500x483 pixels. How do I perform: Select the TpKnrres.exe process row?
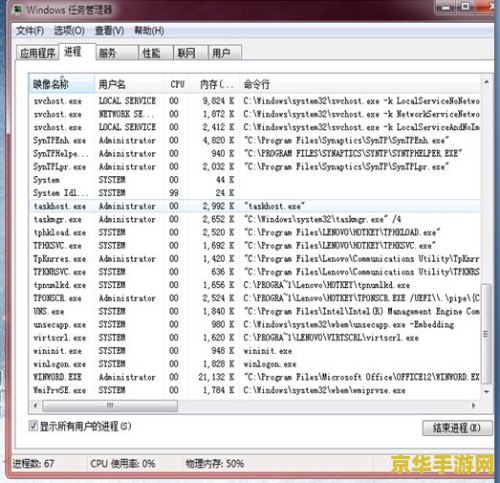click(x=255, y=259)
